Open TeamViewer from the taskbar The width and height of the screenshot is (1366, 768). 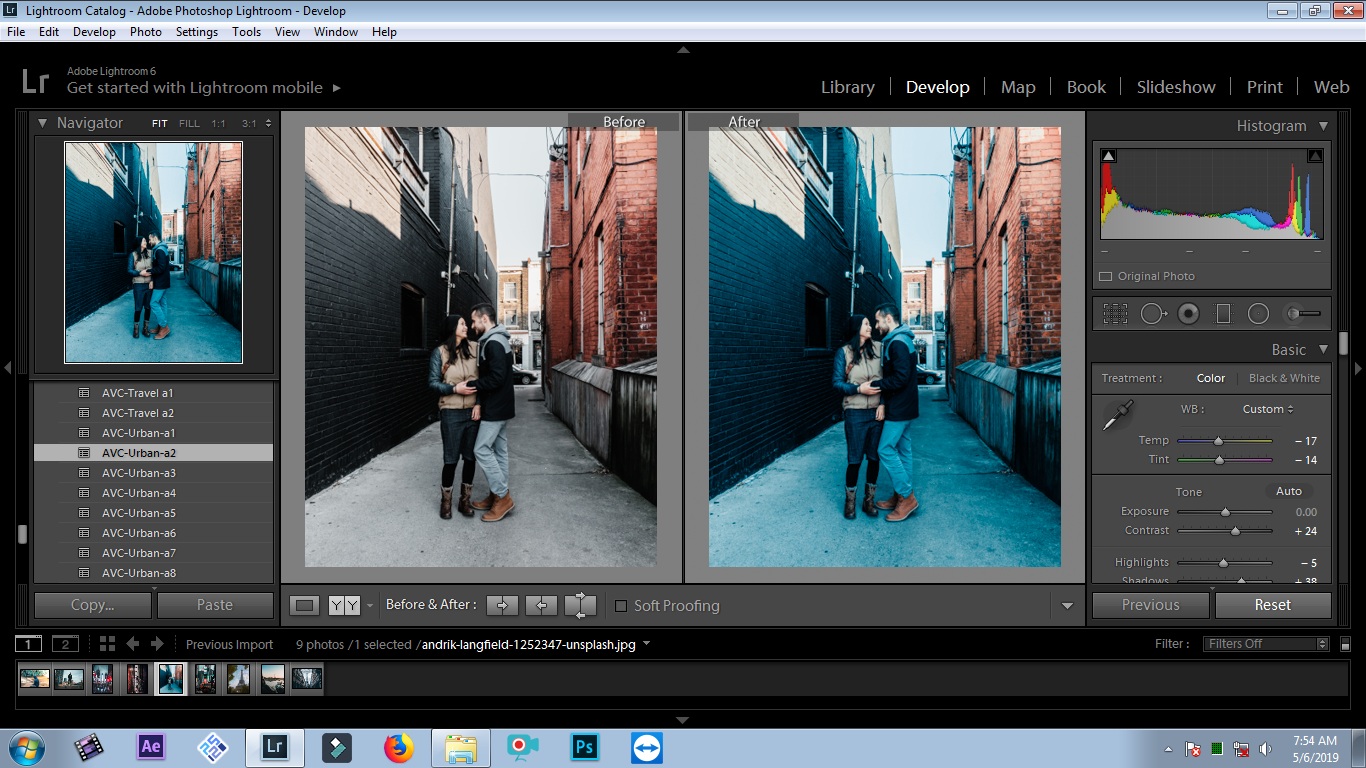point(646,747)
